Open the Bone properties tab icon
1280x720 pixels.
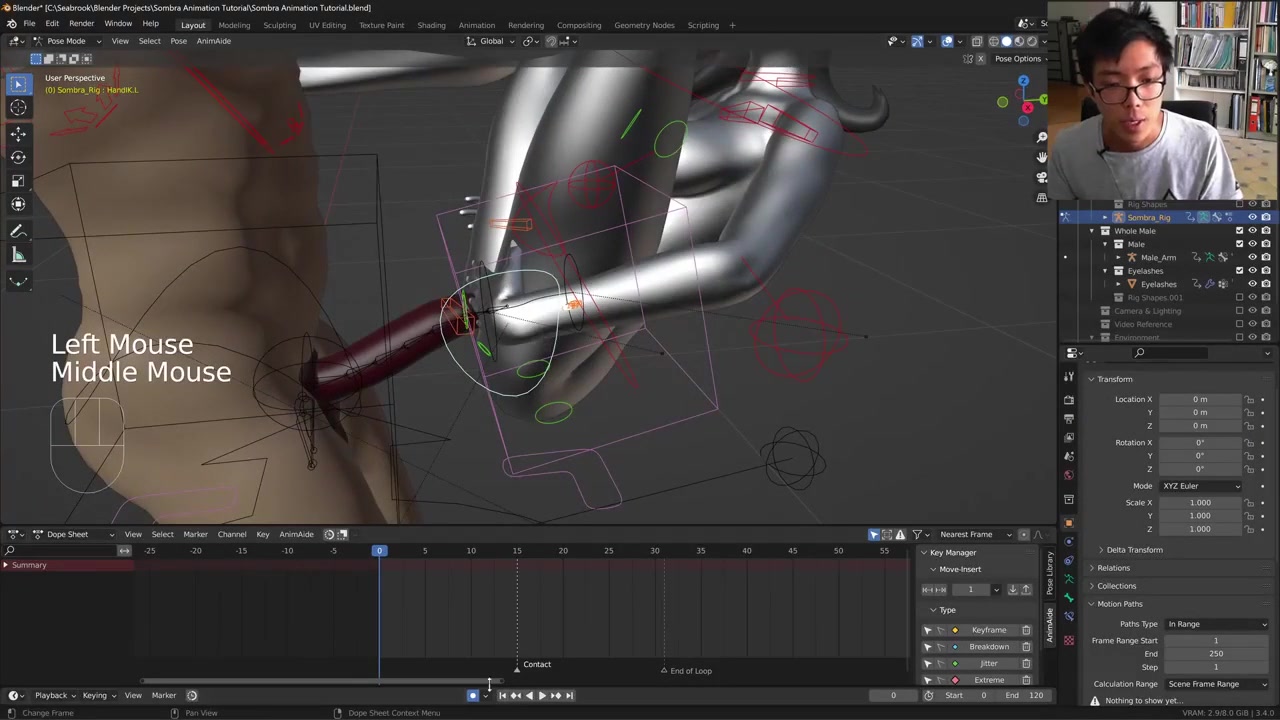click(x=1068, y=597)
